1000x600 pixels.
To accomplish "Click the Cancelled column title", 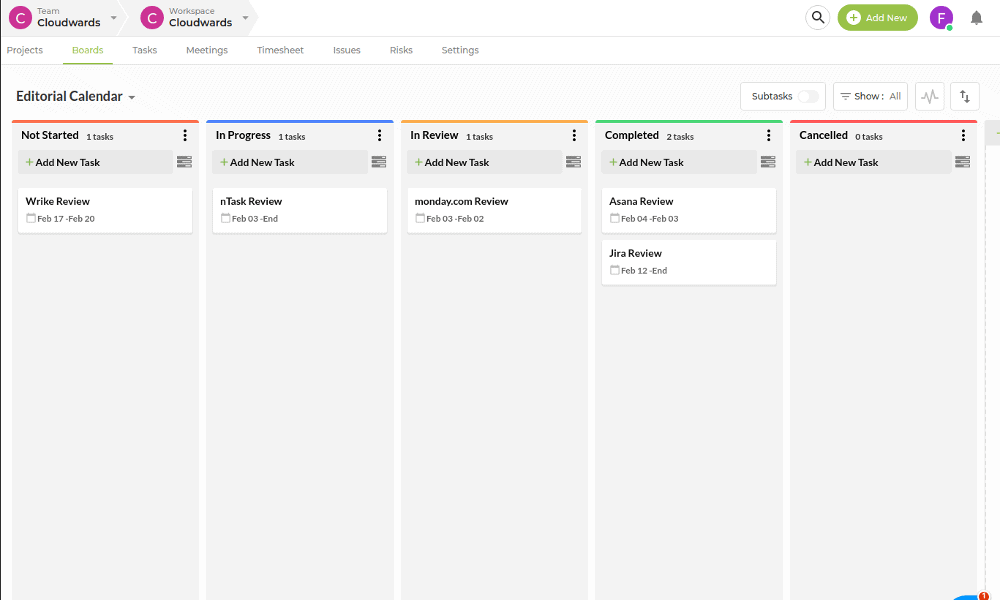I will pyautogui.click(x=823, y=135).
